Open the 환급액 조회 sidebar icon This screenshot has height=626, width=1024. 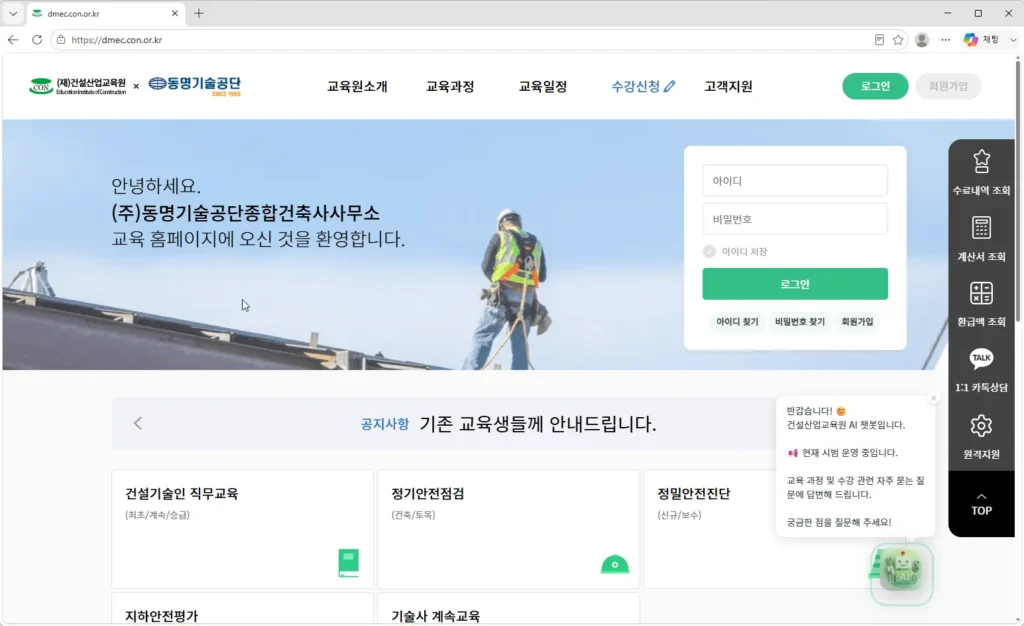point(981,304)
